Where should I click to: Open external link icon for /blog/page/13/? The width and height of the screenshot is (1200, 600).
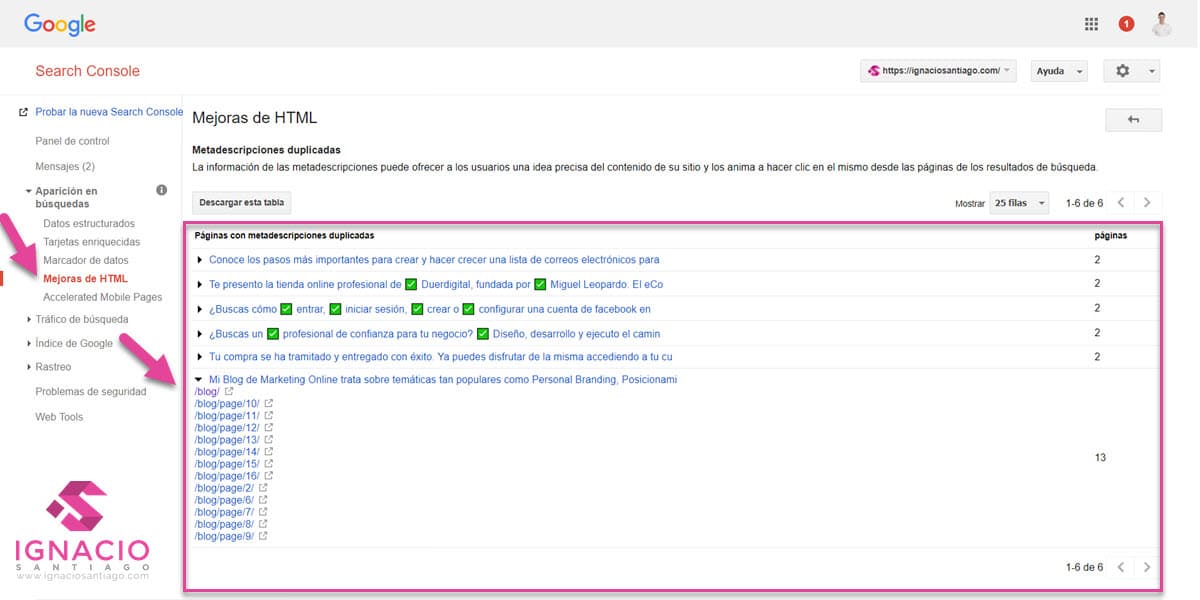268,440
